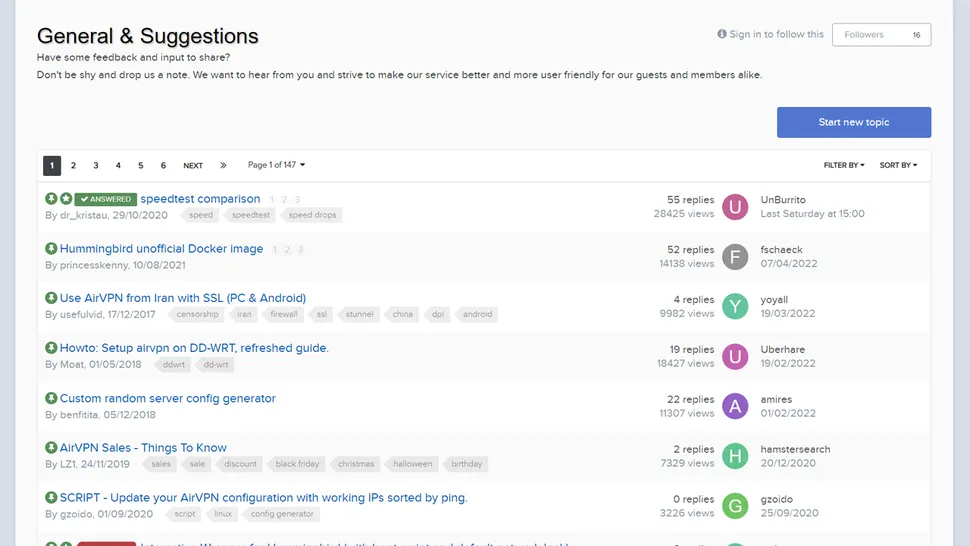970x546 pixels.
Task: Open Howto: Setup airvpn on DD-WRT topic
Action: coord(194,348)
